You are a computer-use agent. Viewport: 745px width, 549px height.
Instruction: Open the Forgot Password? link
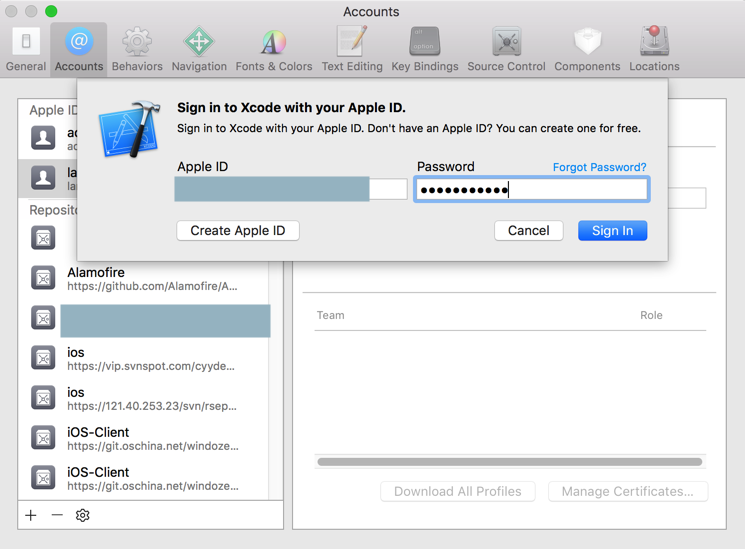pyautogui.click(x=599, y=167)
